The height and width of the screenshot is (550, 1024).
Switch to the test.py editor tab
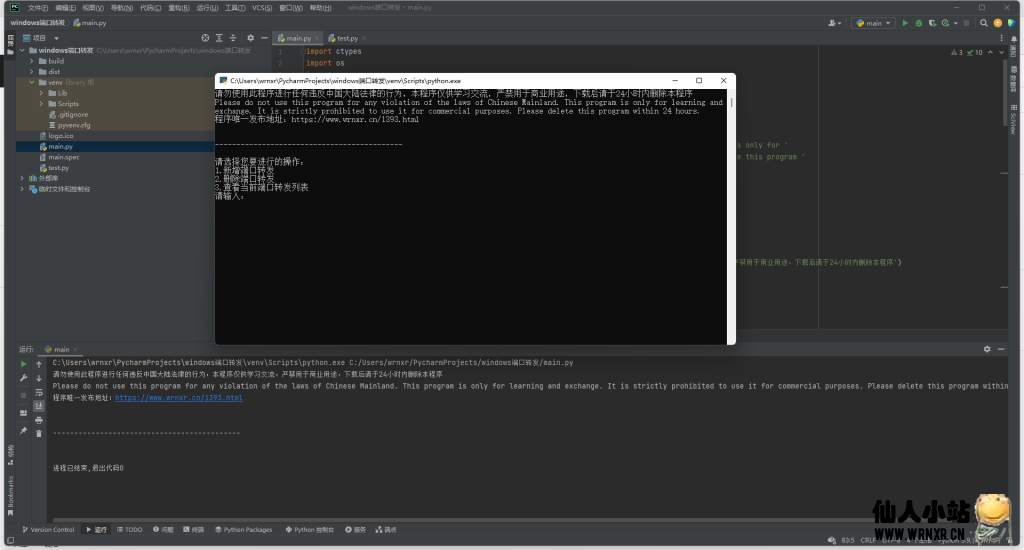click(347, 37)
